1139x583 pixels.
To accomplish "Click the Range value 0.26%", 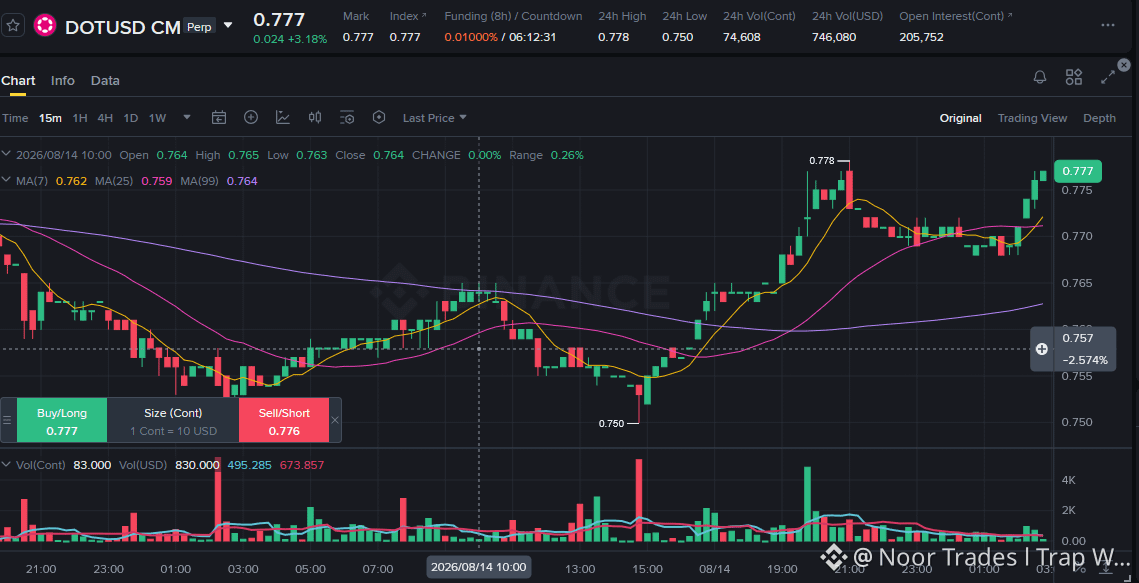I will [x=567, y=155].
